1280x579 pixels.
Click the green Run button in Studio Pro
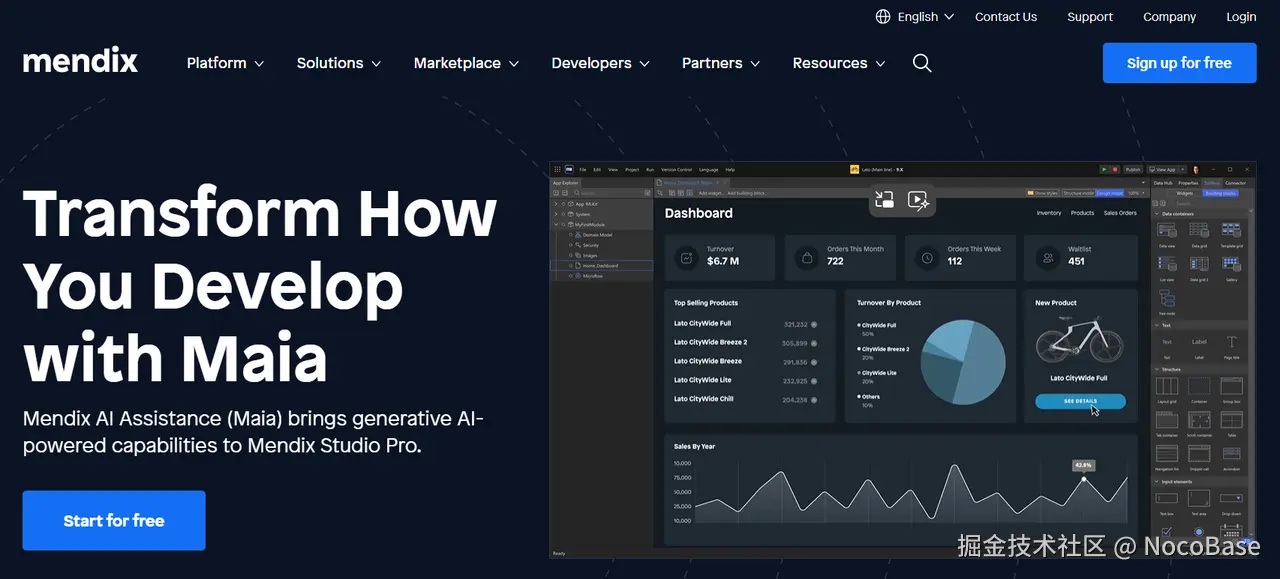[x=1104, y=169]
